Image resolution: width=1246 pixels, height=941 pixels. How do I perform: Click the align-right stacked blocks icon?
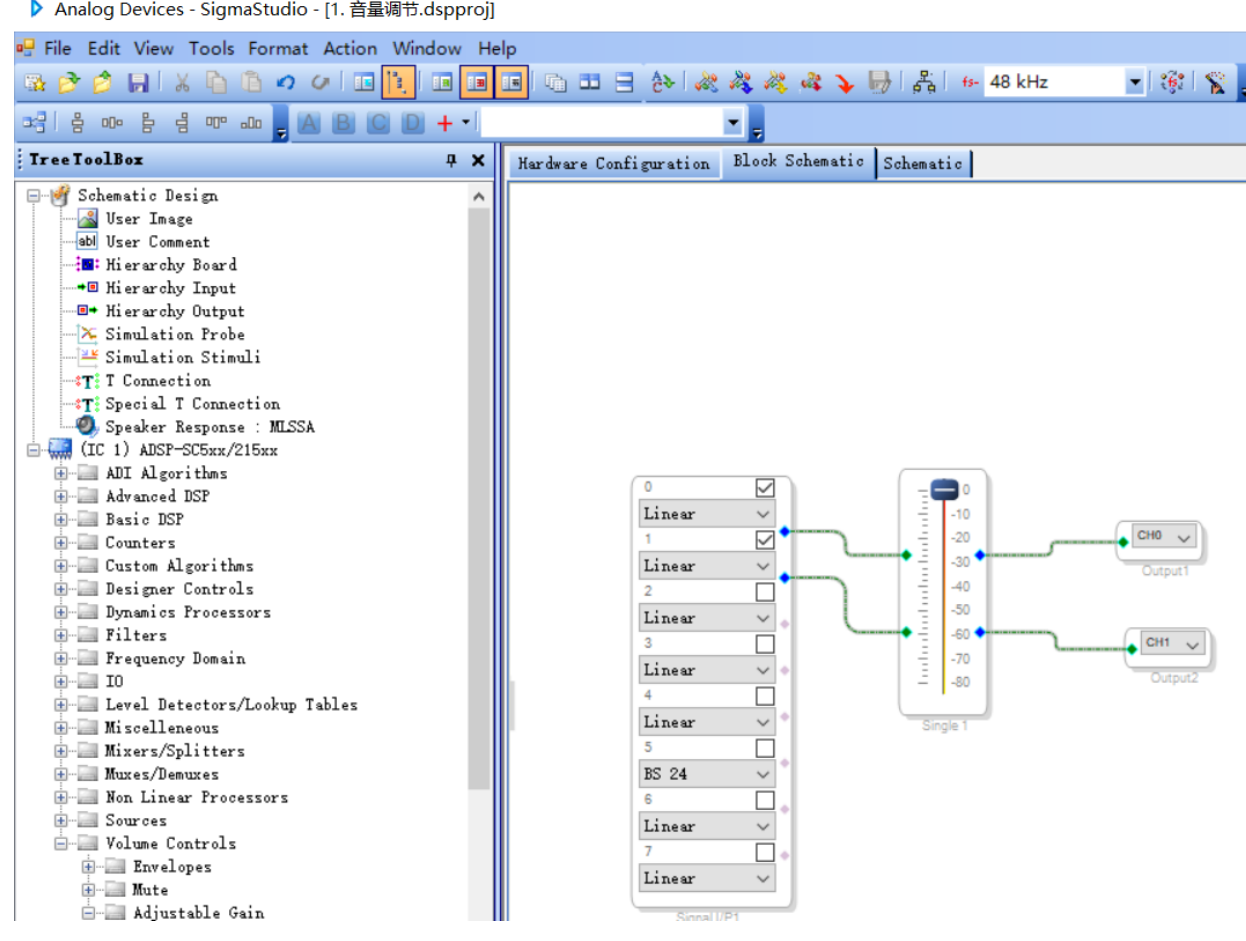182,123
